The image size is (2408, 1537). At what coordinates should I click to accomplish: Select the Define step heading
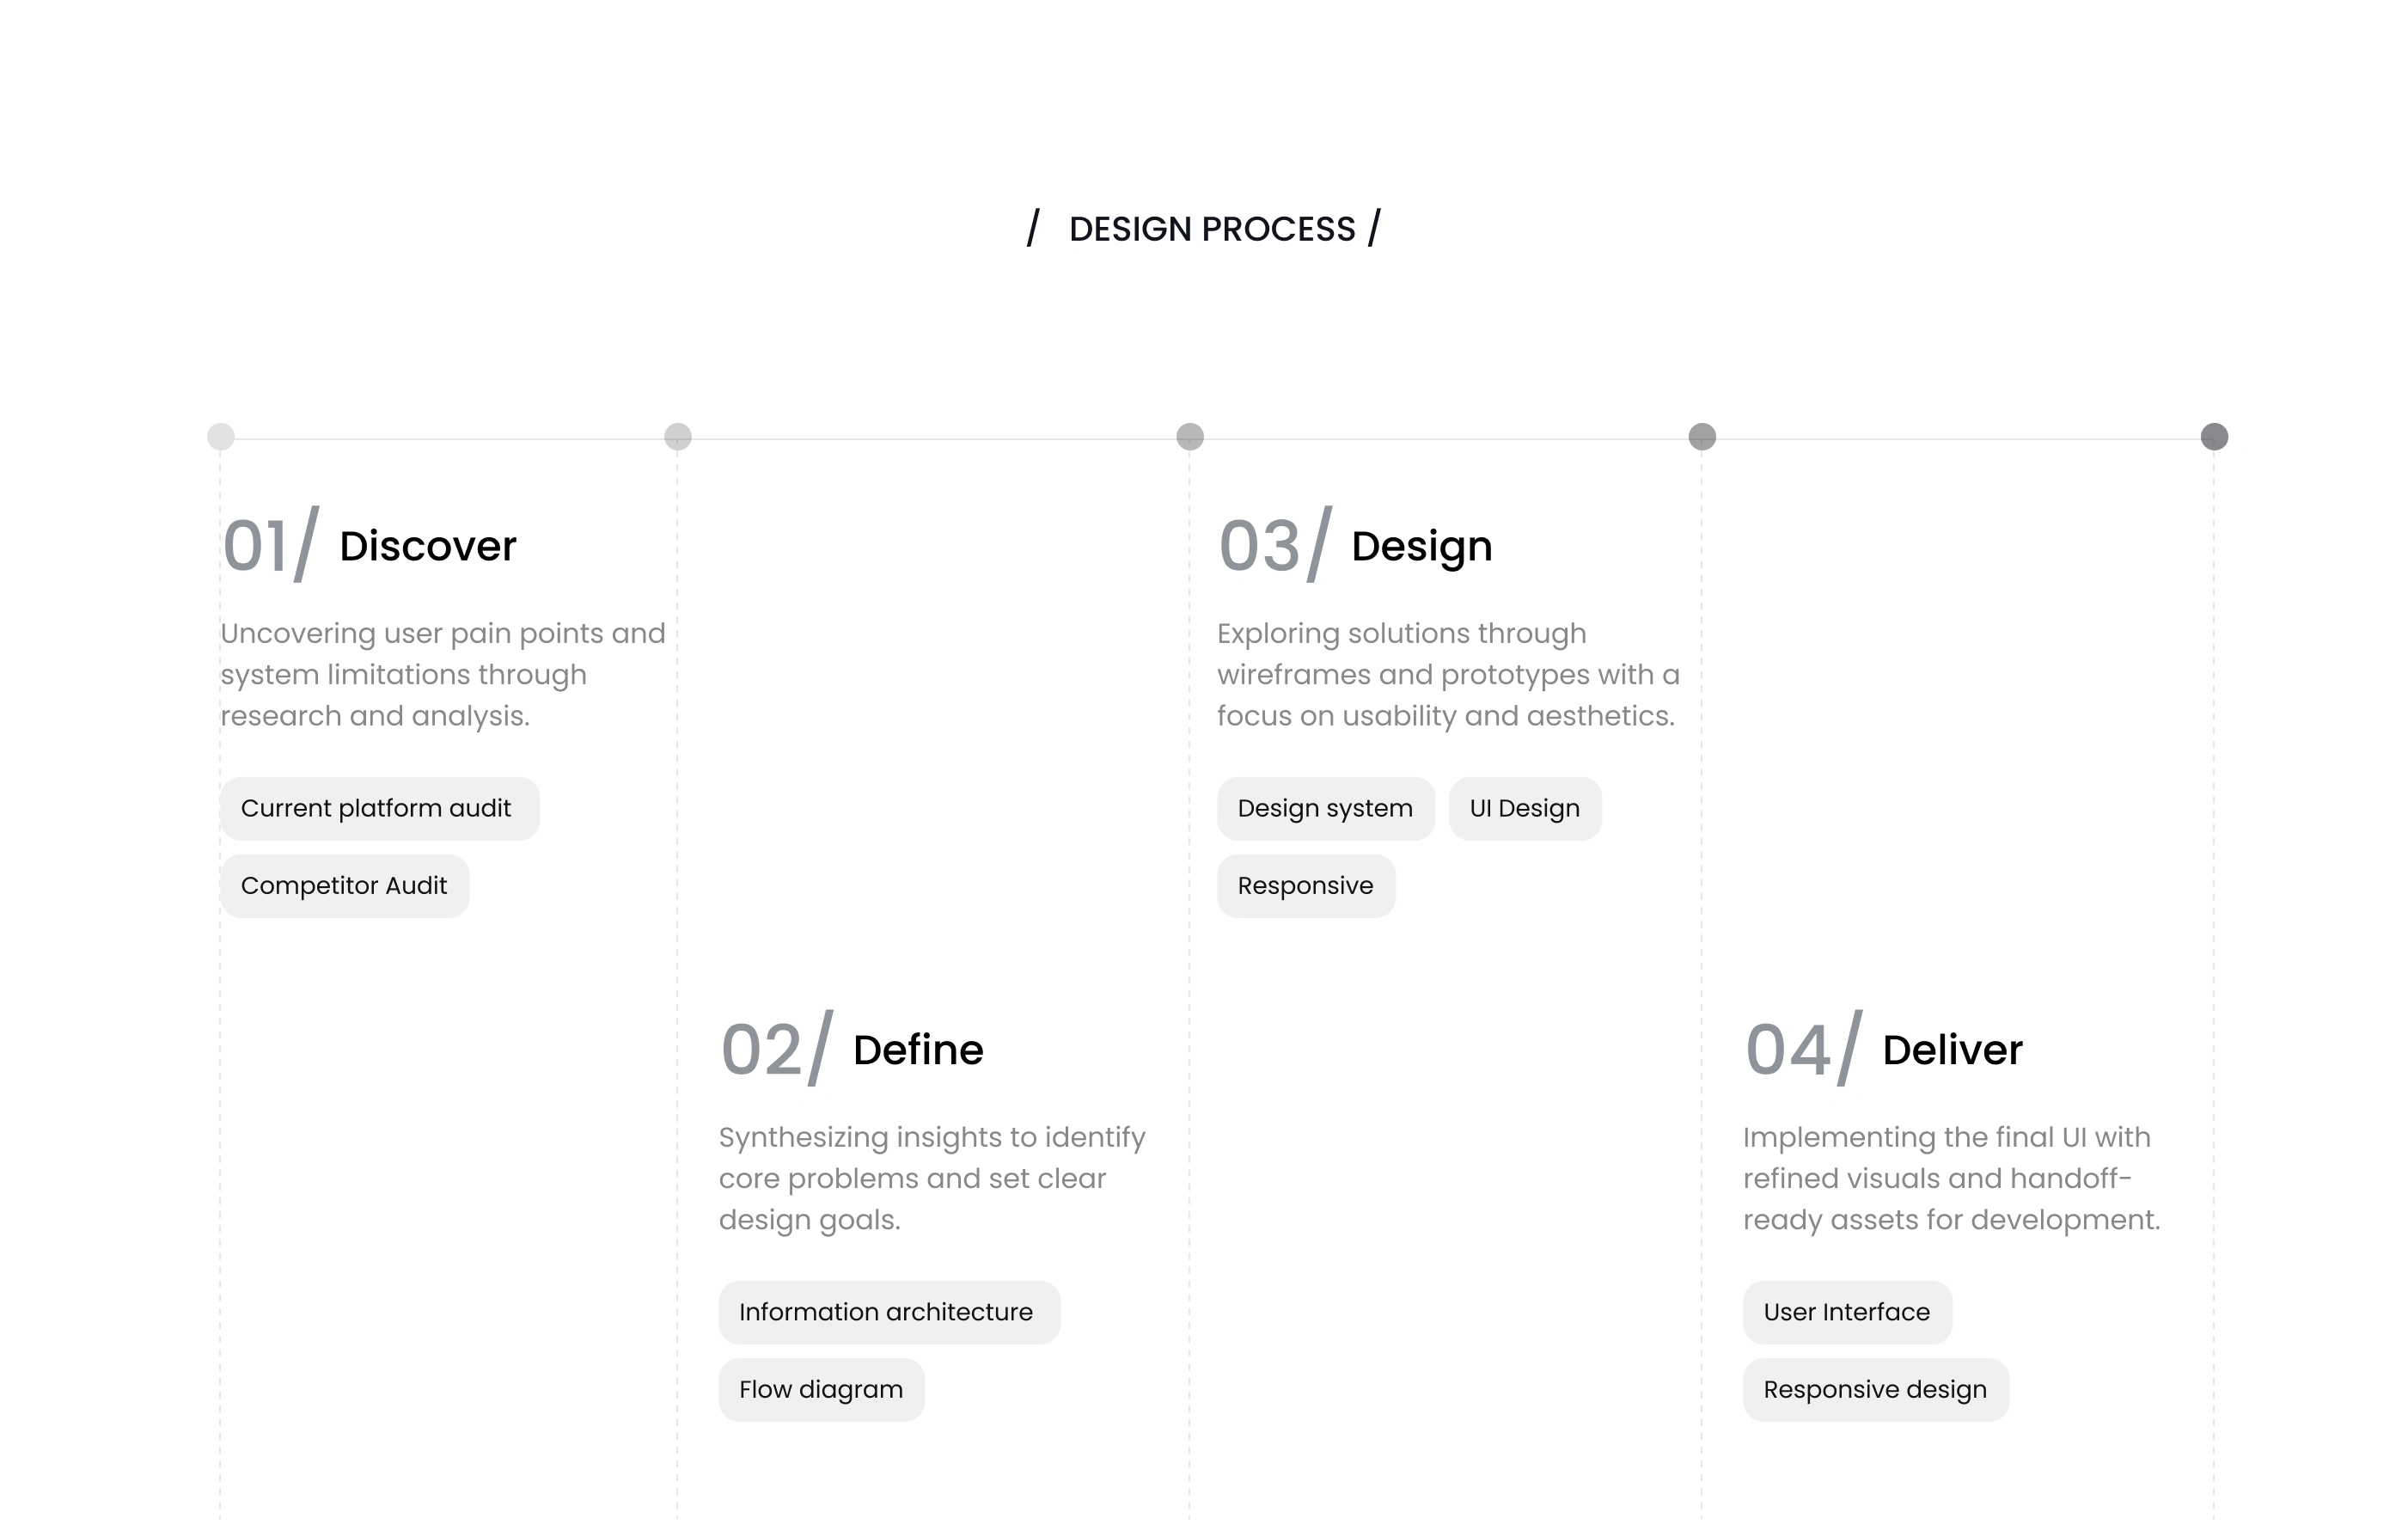[x=918, y=1050]
